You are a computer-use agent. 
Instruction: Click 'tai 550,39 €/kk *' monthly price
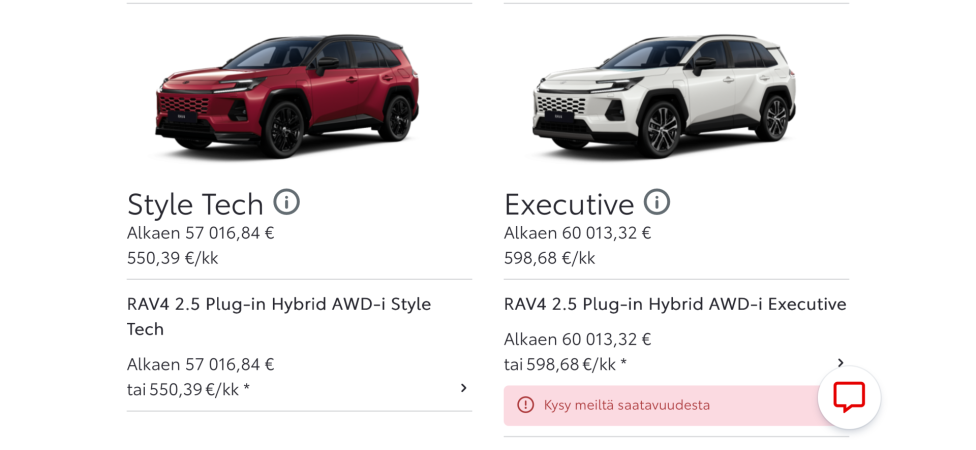[x=188, y=390]
